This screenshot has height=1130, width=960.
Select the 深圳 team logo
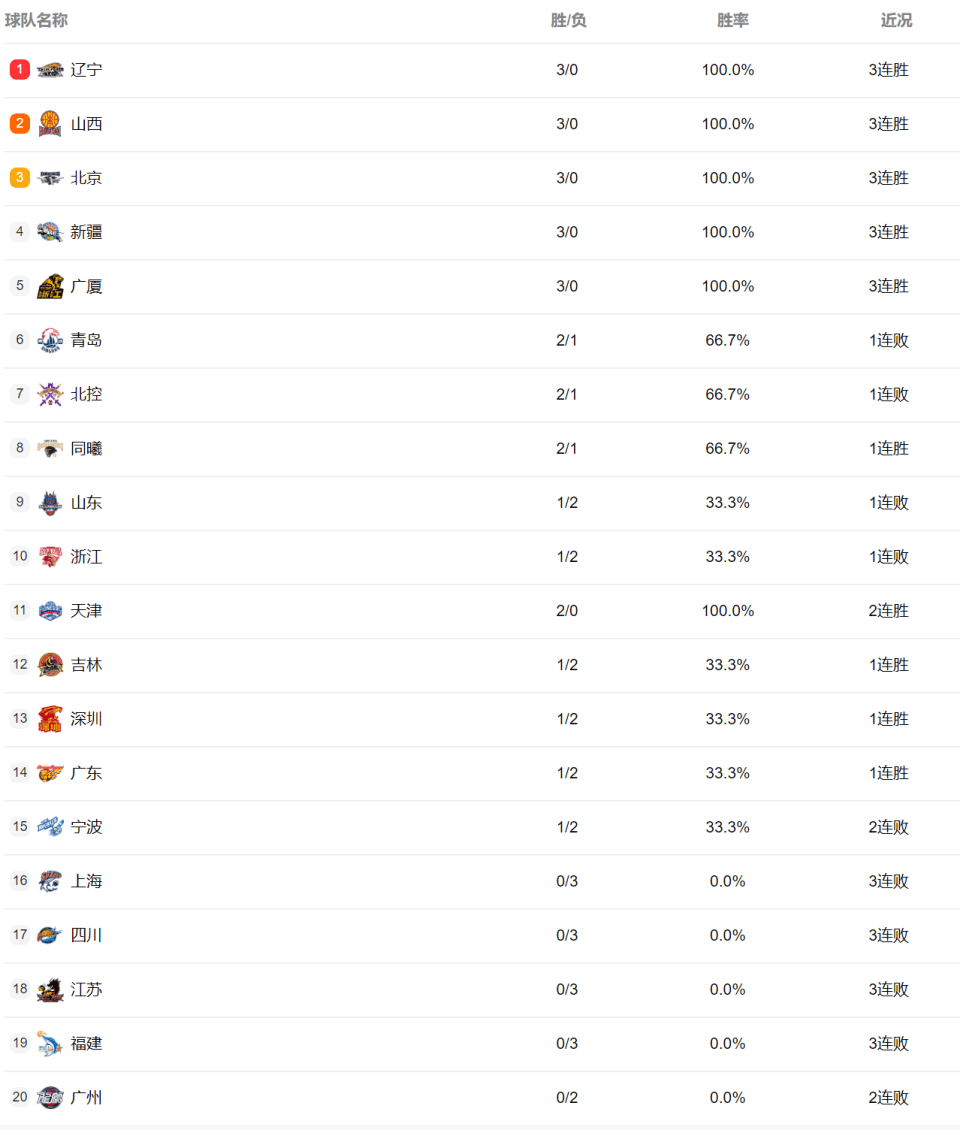click(x=50, y=719)
